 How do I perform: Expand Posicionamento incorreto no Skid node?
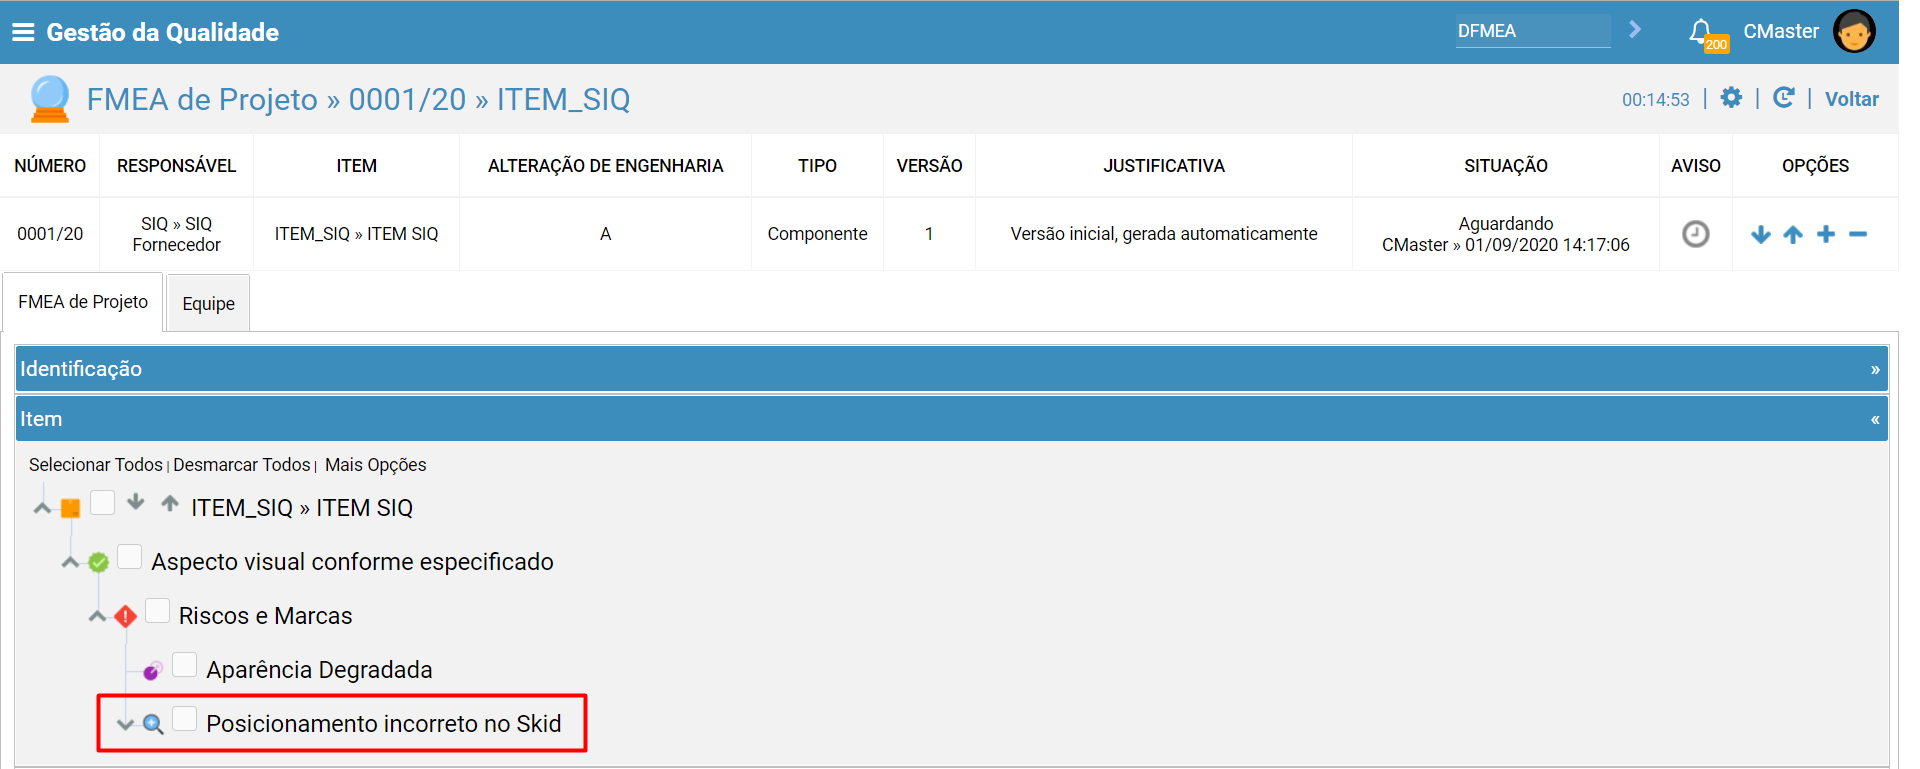125,724
